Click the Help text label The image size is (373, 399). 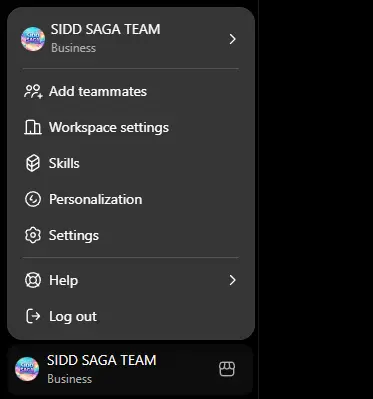63,280
